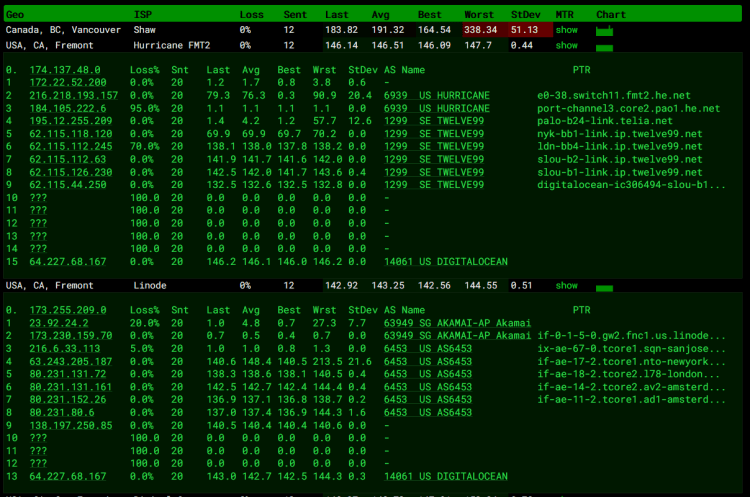Open the Linode latency chart thumbnail
This screenshot has width=750, height=497.
click(604, 288)
